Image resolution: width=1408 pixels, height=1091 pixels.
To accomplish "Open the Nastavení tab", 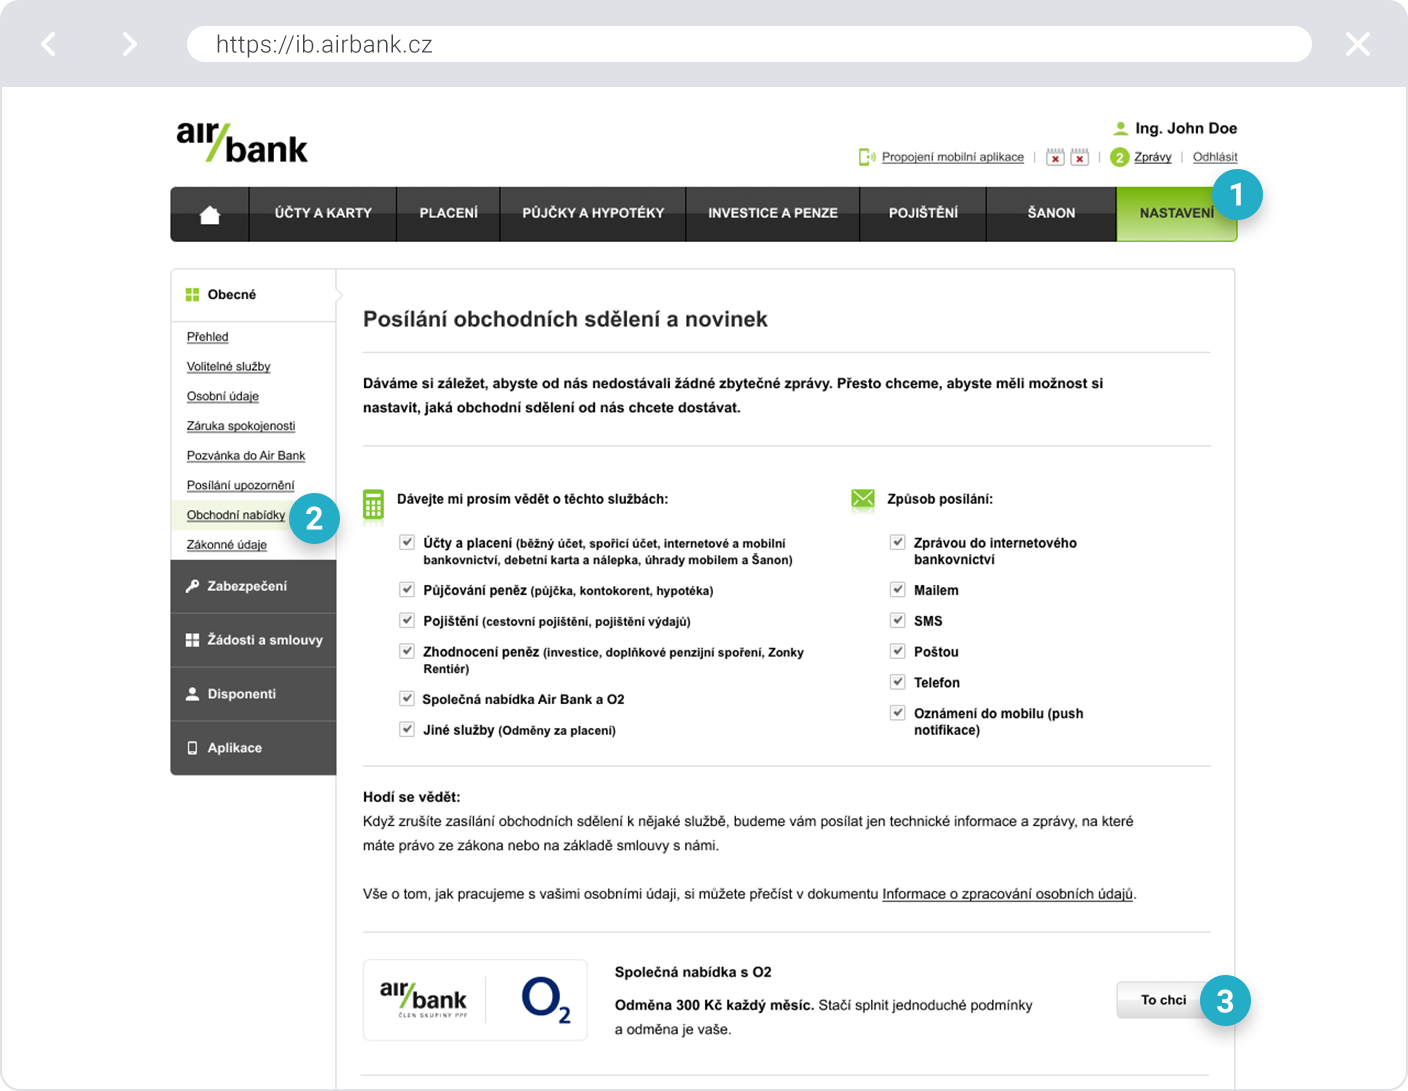I will (1177, 214).
